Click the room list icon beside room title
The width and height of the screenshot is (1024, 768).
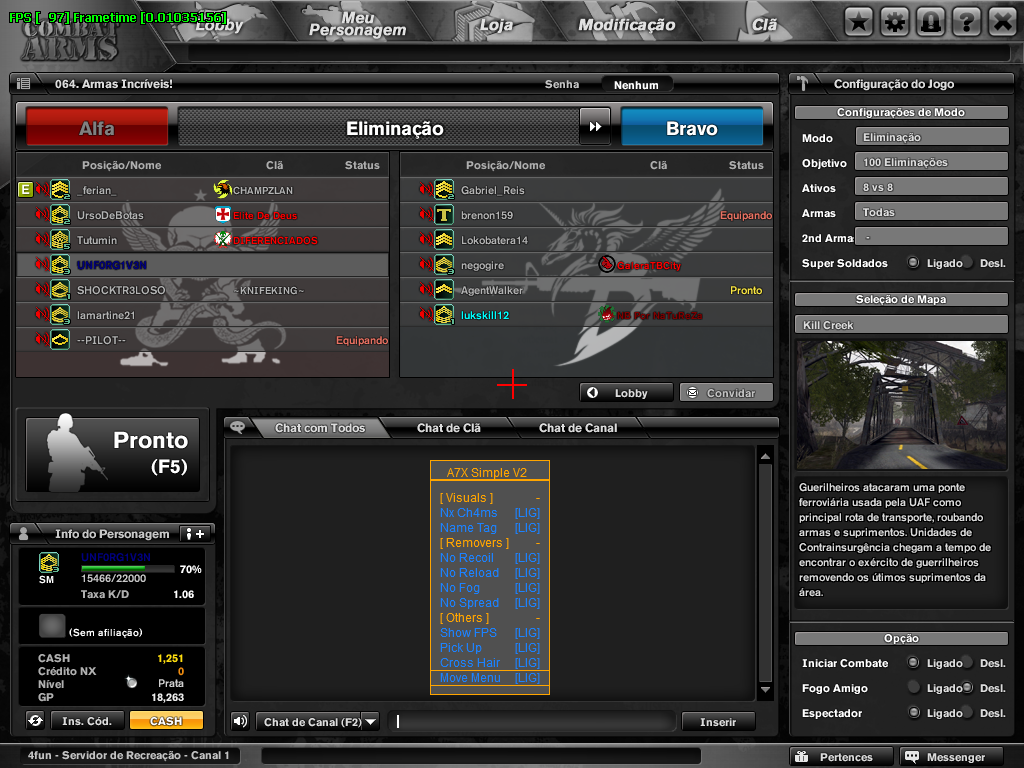[24, 85]
